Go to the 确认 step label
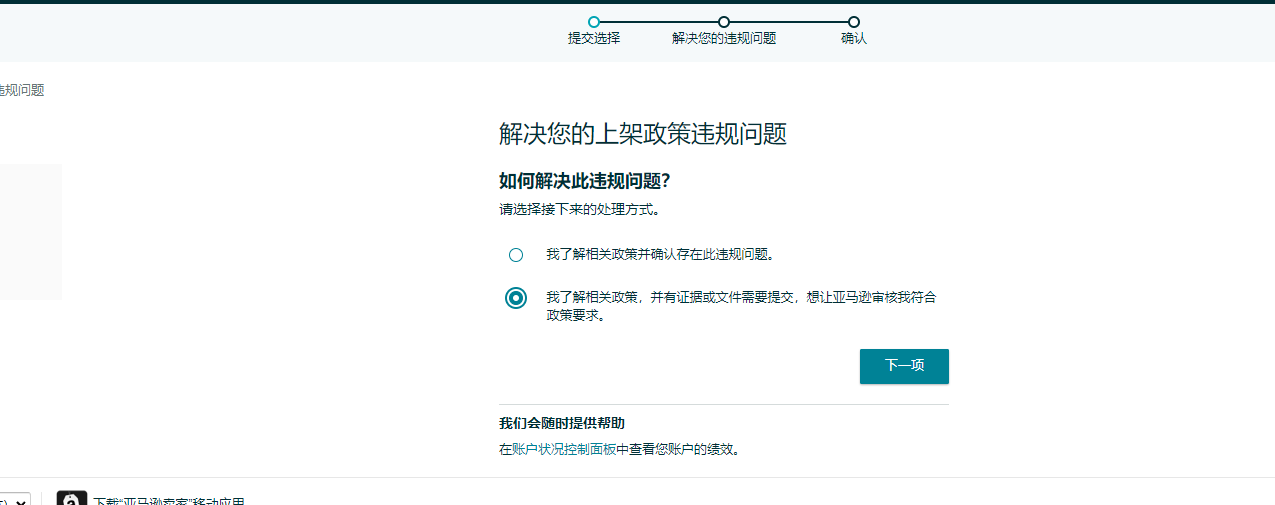 854,39
